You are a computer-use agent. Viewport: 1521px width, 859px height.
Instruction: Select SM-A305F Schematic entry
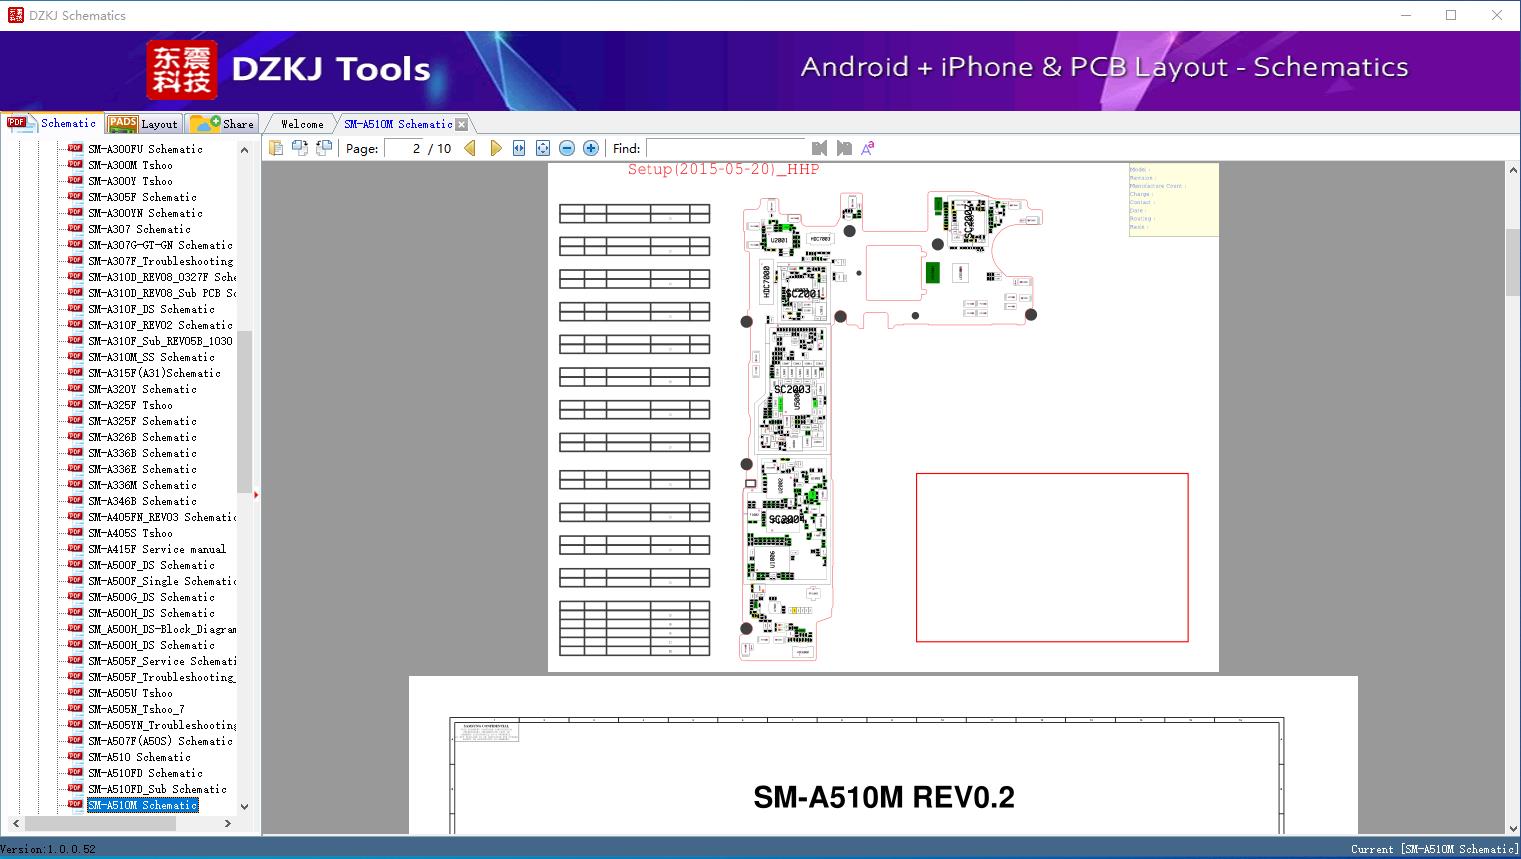[x=142, y=197]
